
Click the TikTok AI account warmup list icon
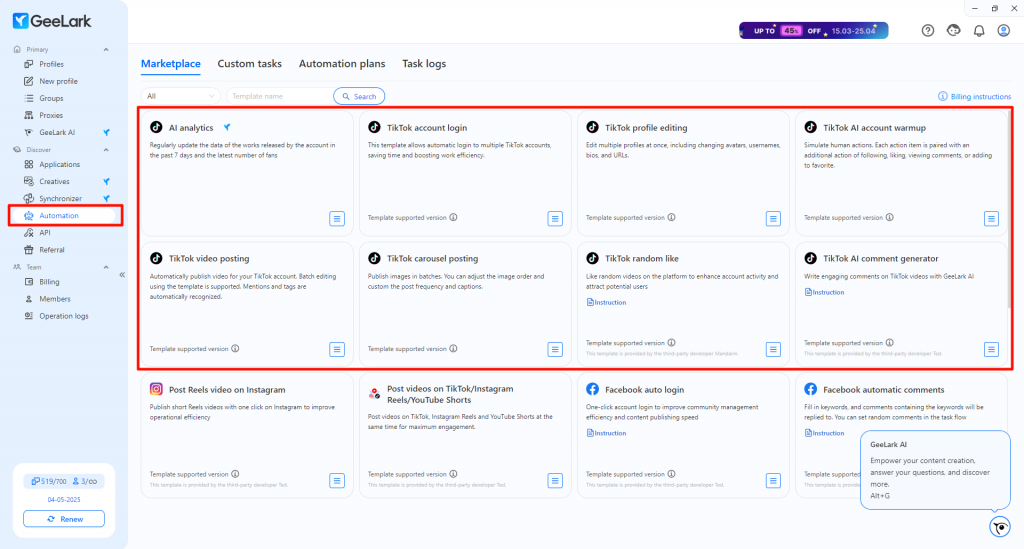click(991, 219)
